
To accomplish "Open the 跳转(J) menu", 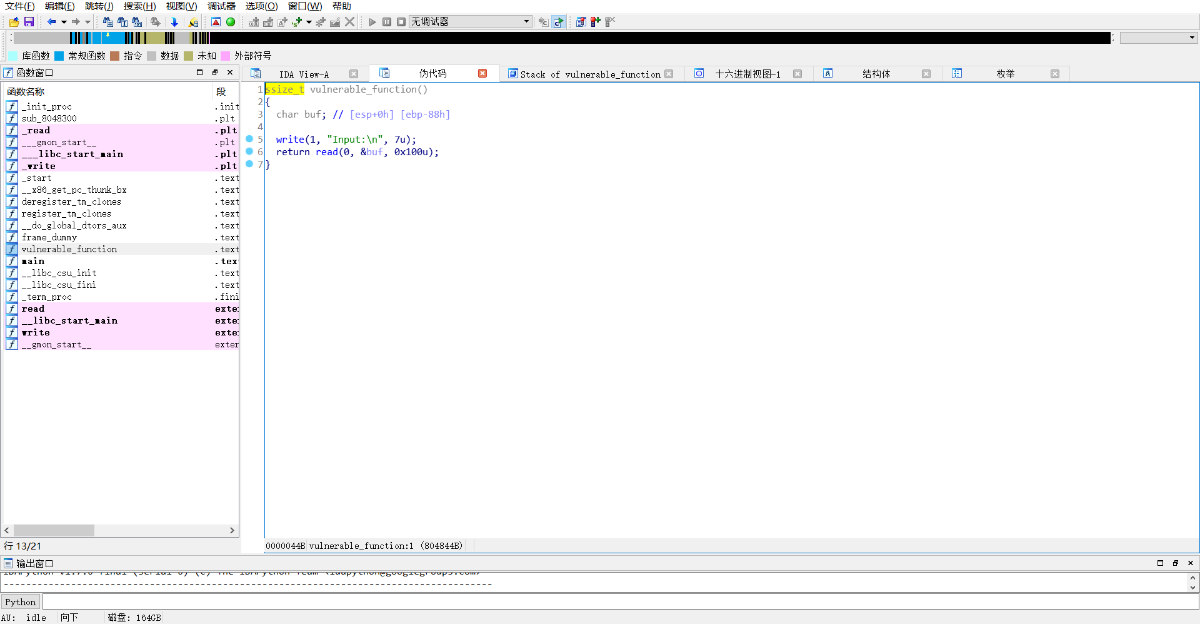I will pyautogui.click(x=99, y=6).
